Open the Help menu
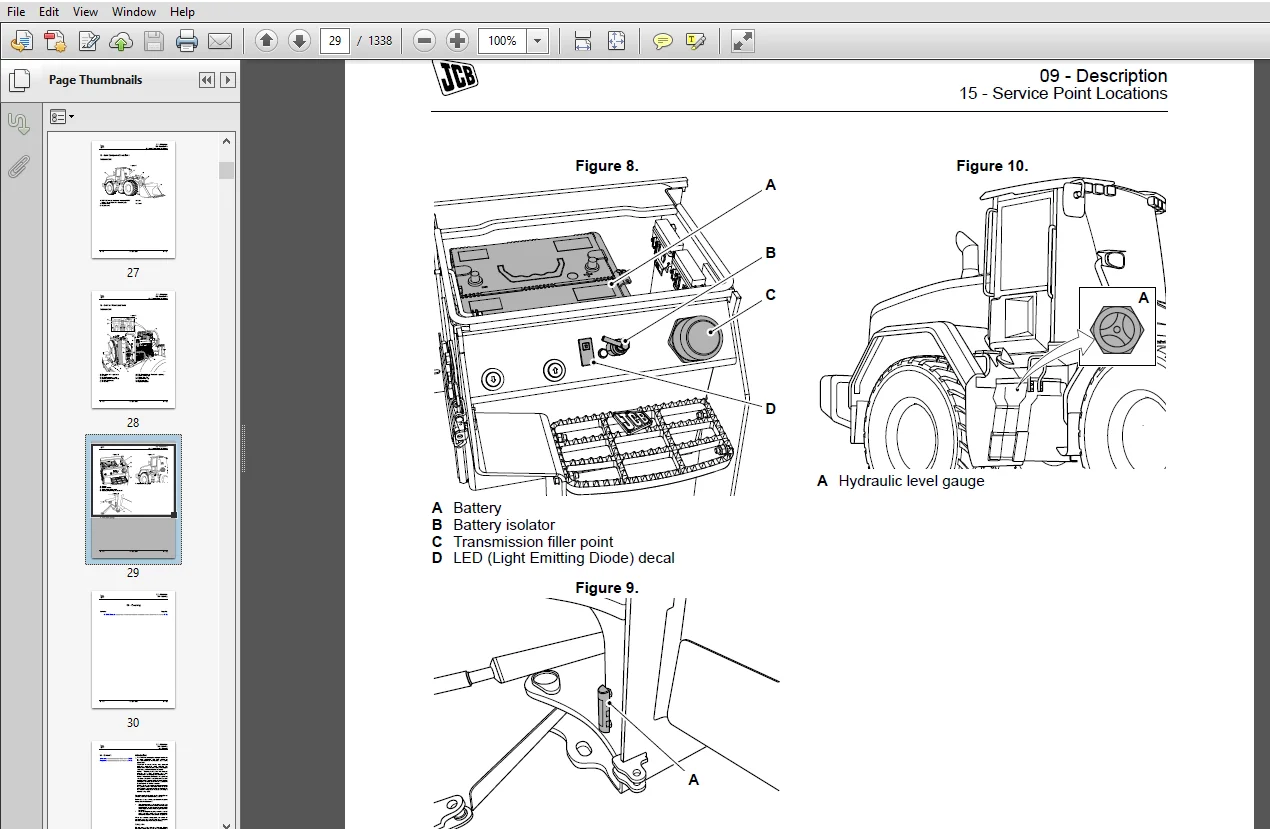1270x829 pixels. pyautogui.click(x=182, y=12)
